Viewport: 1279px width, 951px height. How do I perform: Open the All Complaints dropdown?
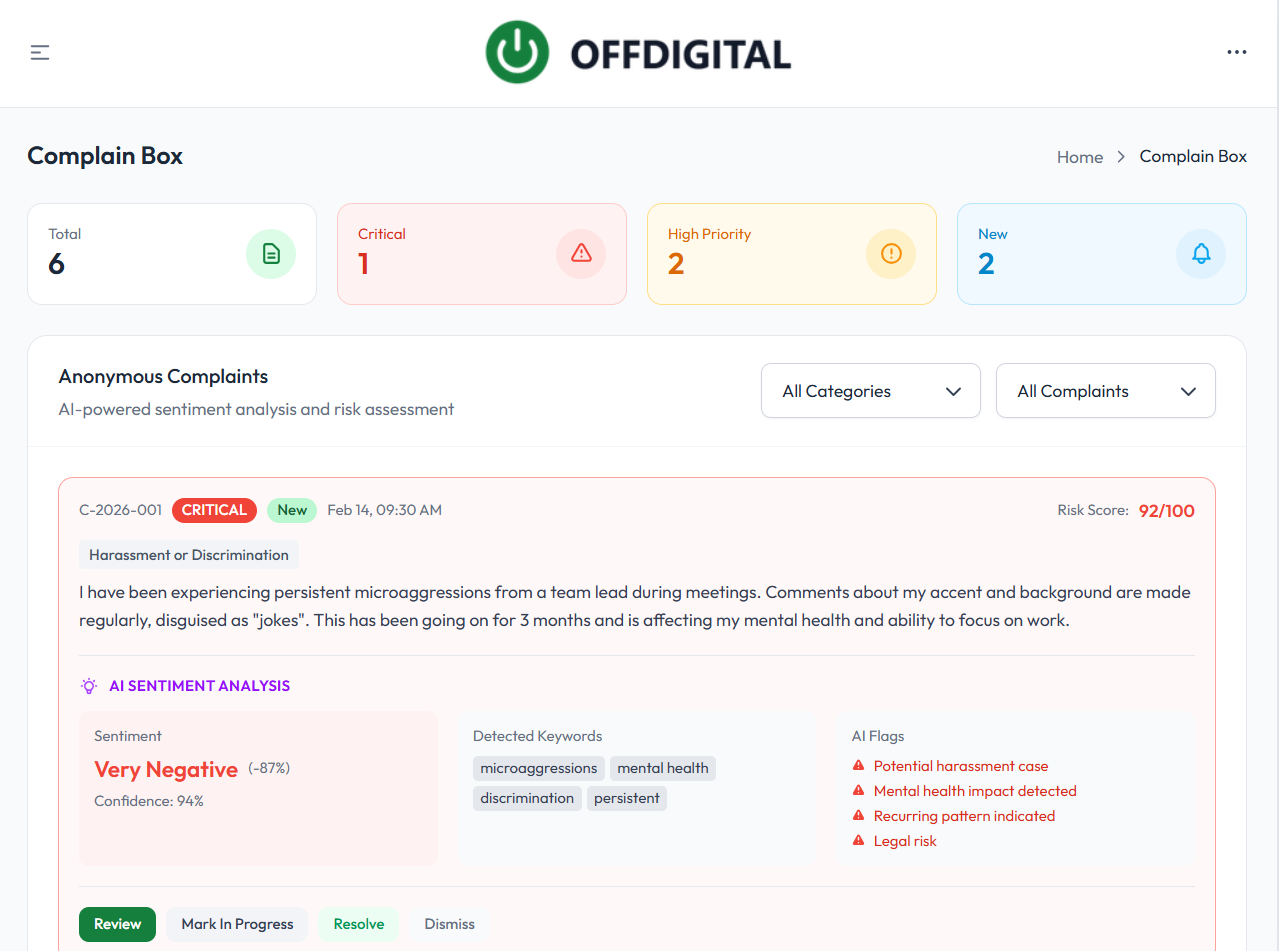pyautogui.click(x=1105, y=390)
